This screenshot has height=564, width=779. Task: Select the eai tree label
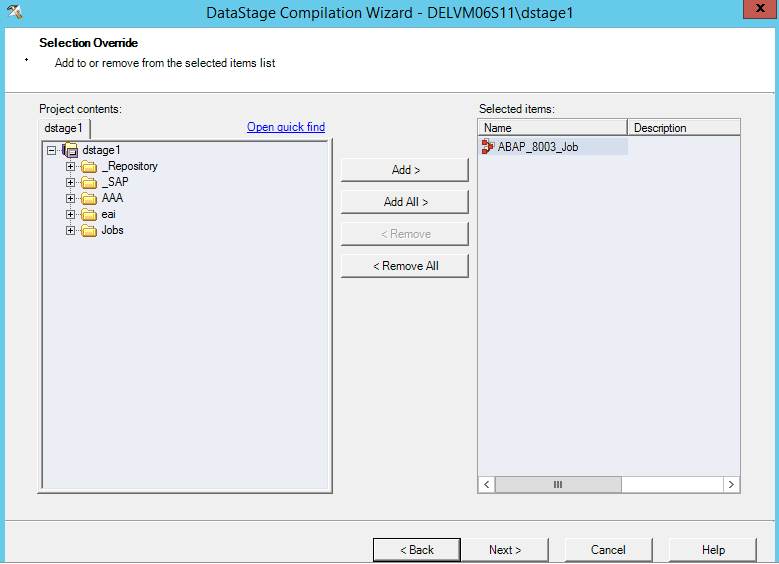coord(108,215)
